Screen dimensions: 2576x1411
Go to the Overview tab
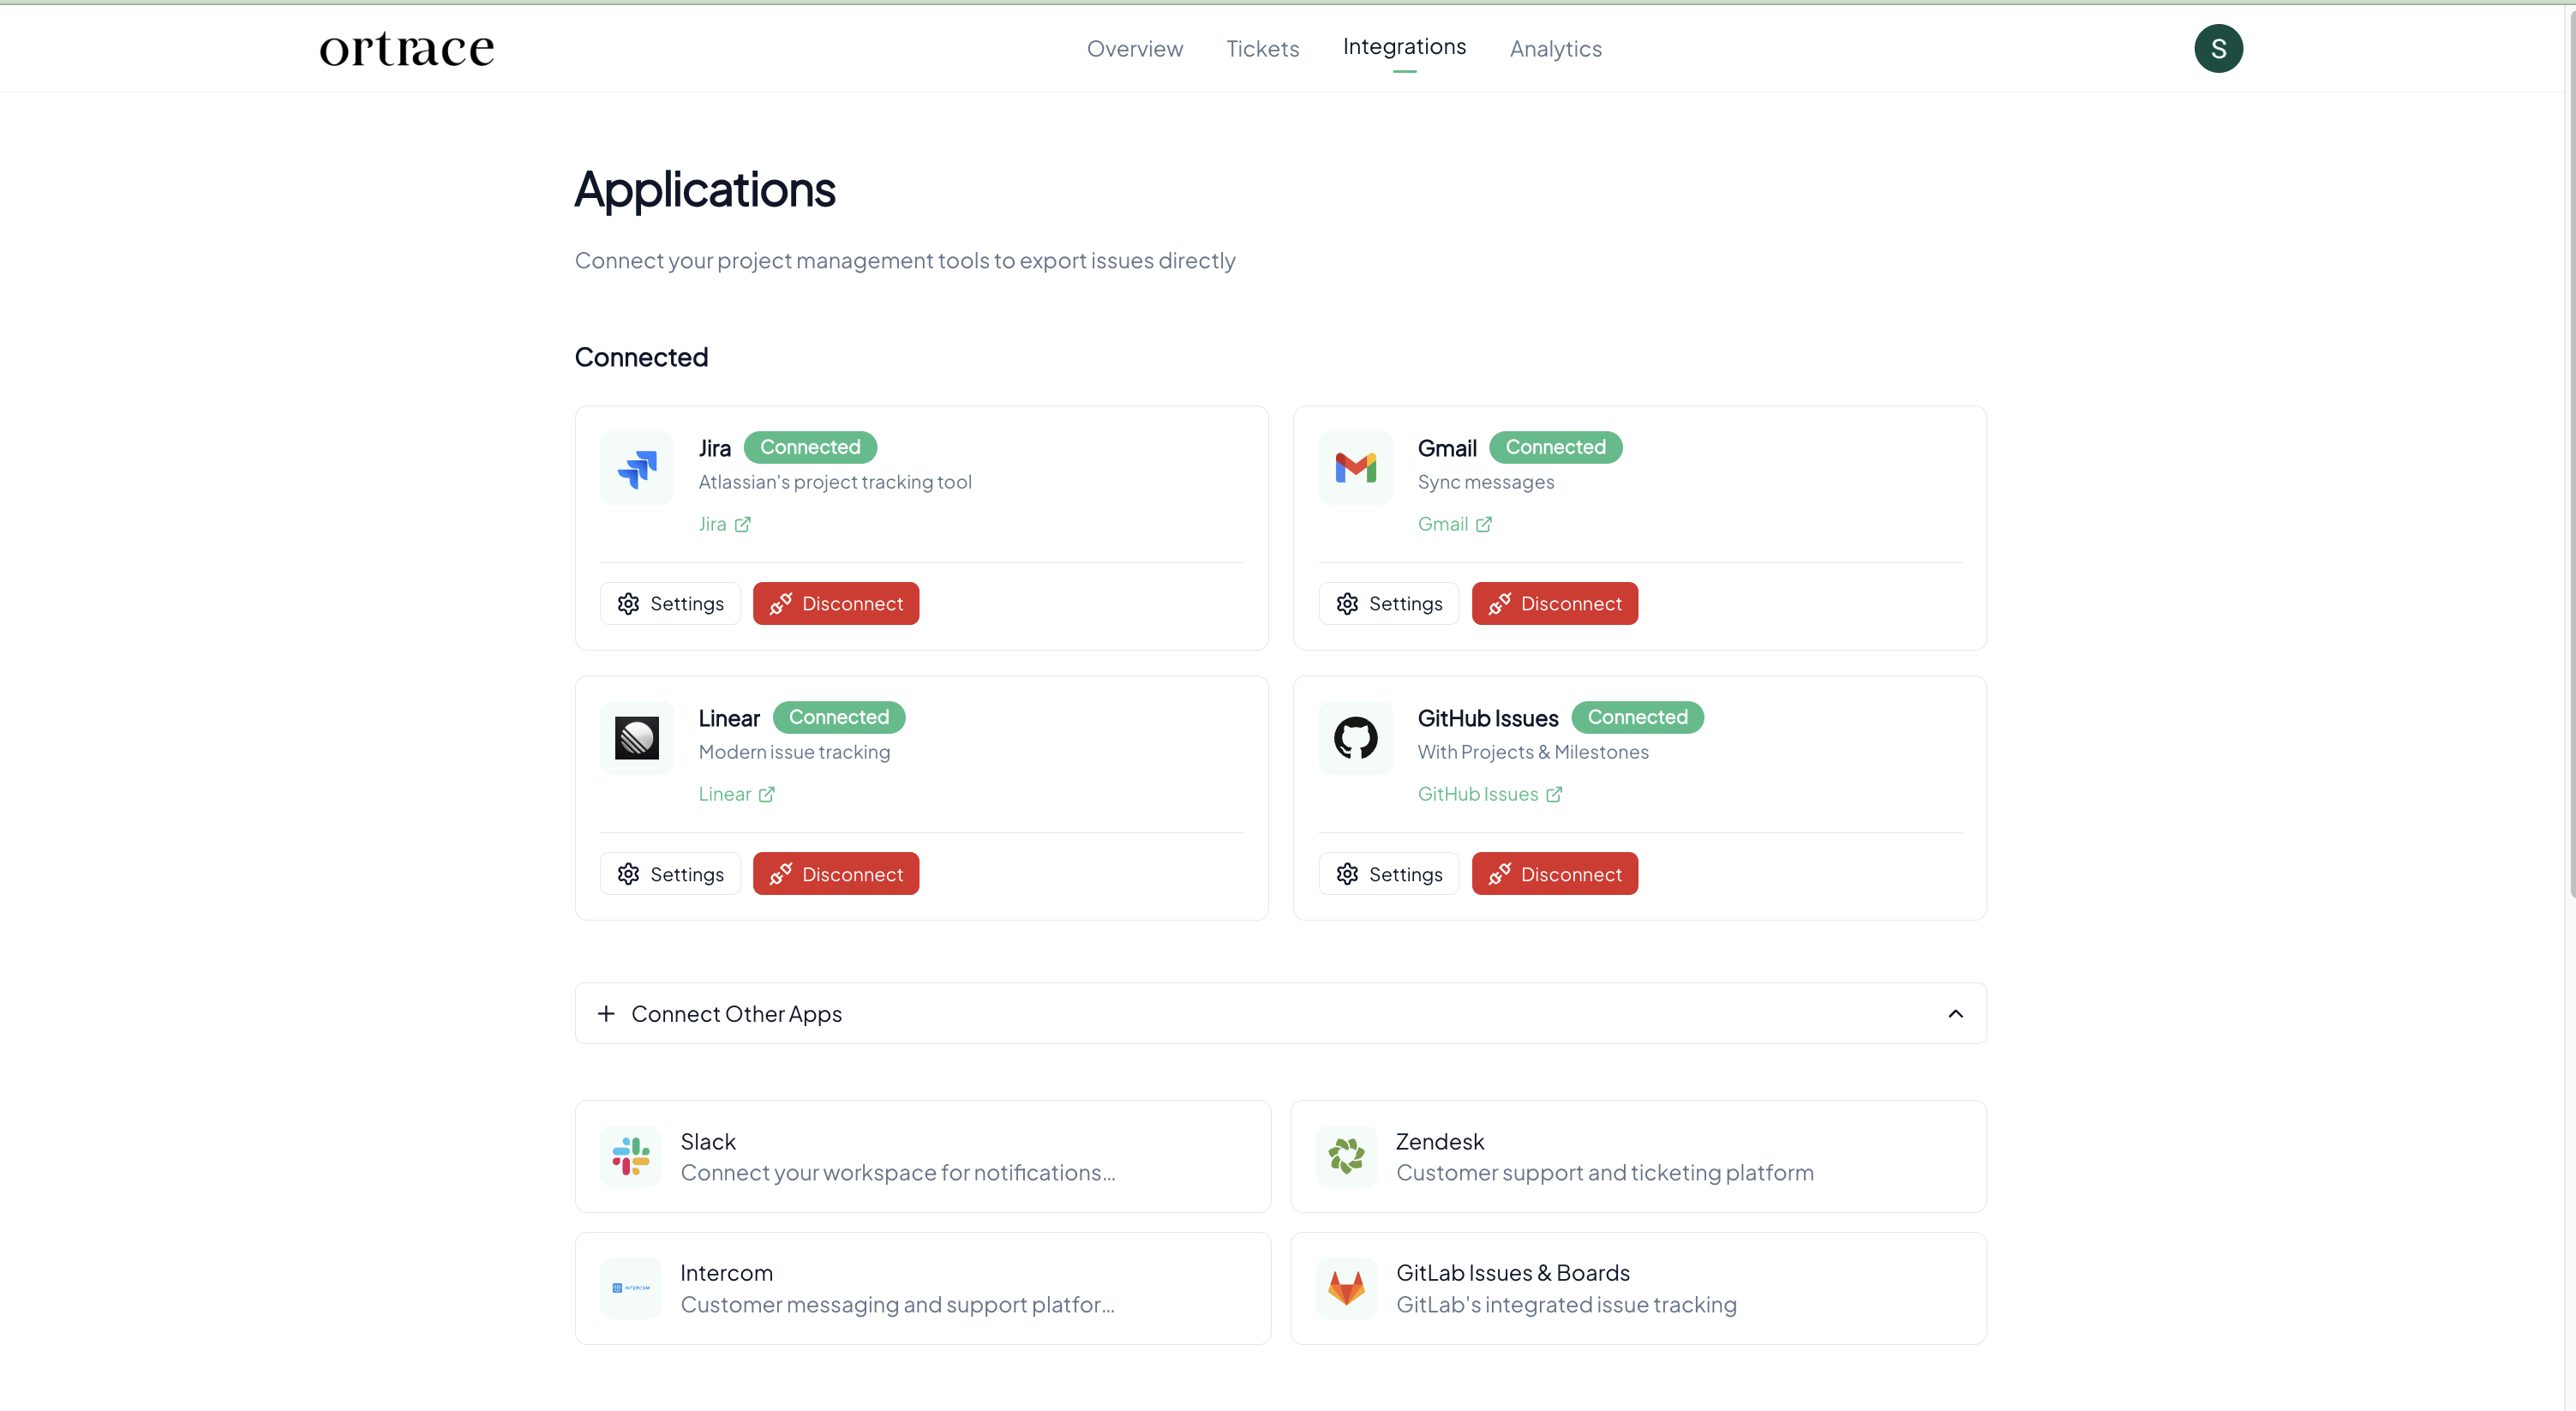(1134, 48)
